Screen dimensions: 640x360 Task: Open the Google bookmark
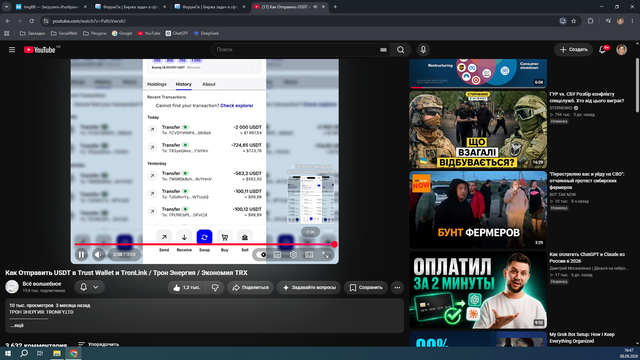pyautogui.click(x=122, y=33)
